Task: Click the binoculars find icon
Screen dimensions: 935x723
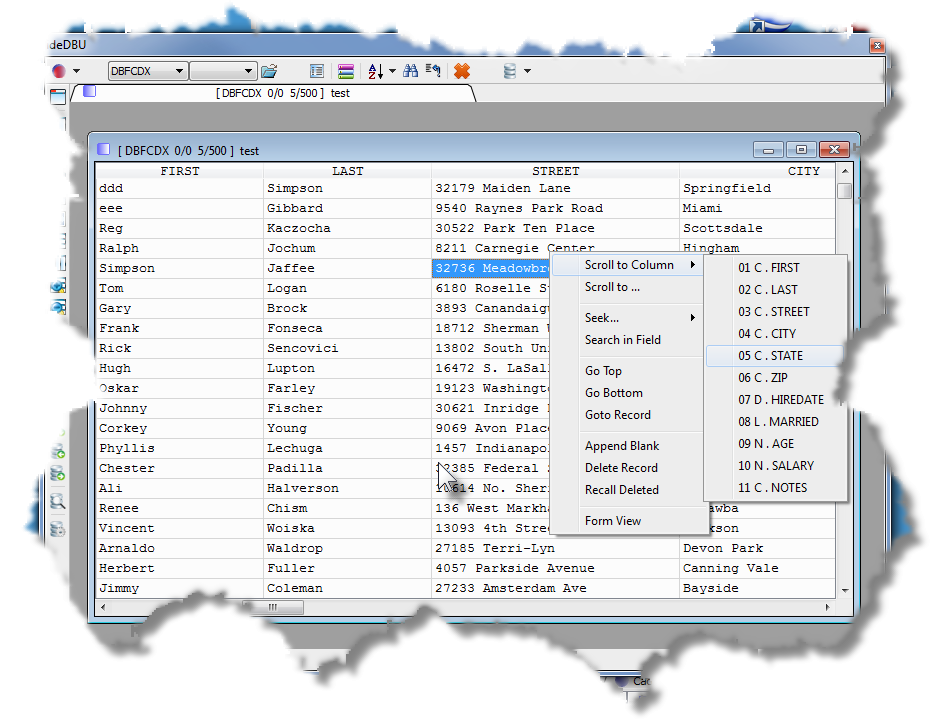Action: tap(410, 71)
